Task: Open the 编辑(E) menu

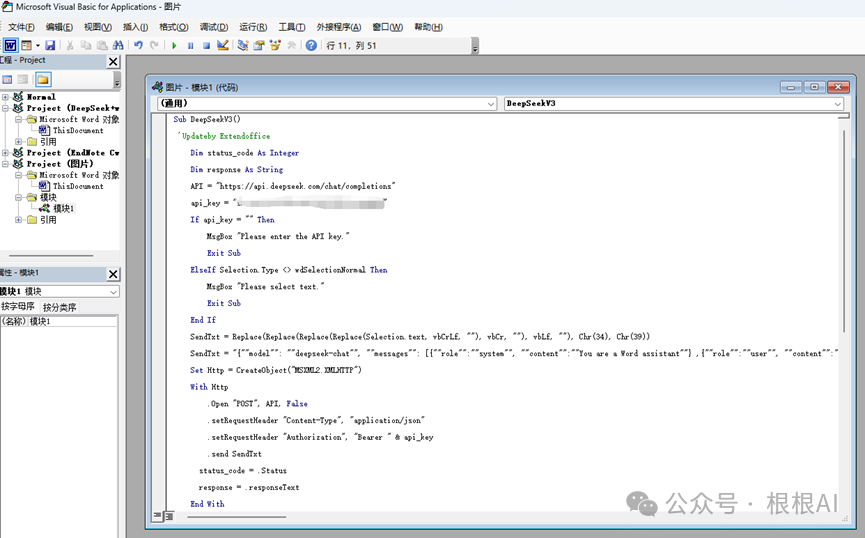Action: pyautogui.click(x=59, y=27)
